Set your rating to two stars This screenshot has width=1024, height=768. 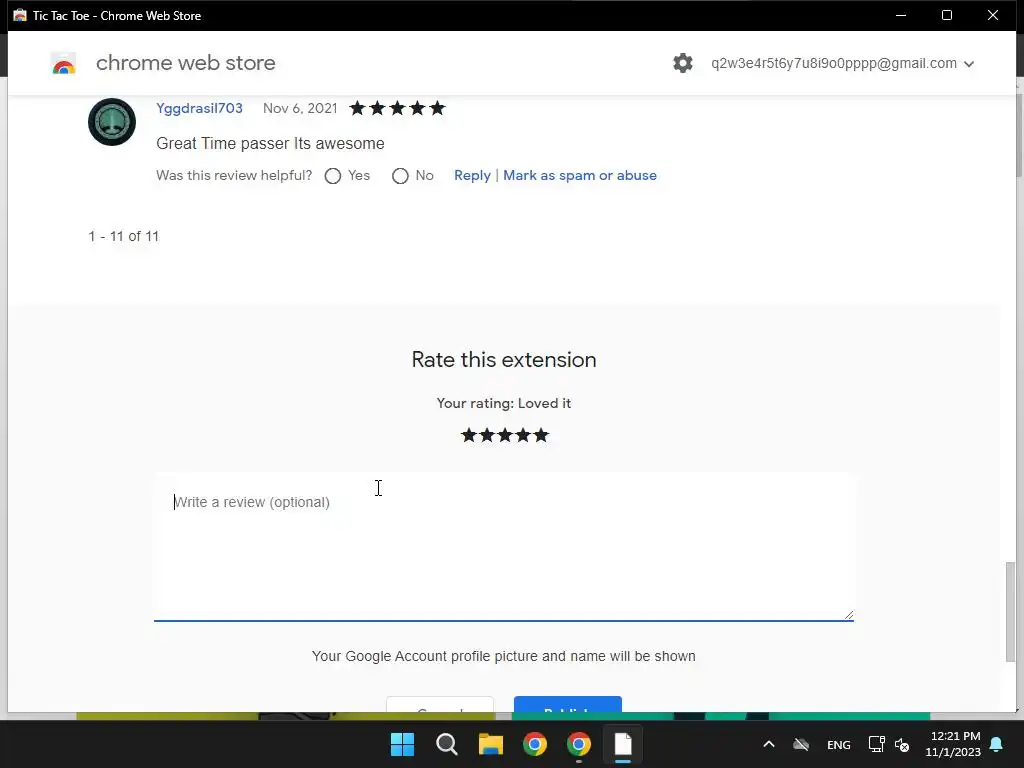tap(487, 435)
